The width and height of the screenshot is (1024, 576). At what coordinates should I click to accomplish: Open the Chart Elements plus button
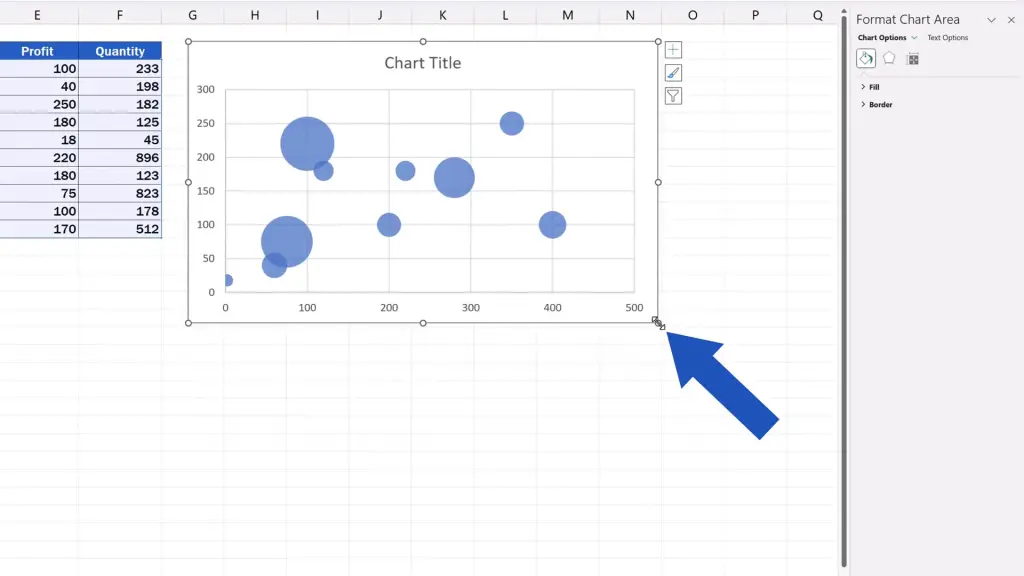[x=673, y=50]
